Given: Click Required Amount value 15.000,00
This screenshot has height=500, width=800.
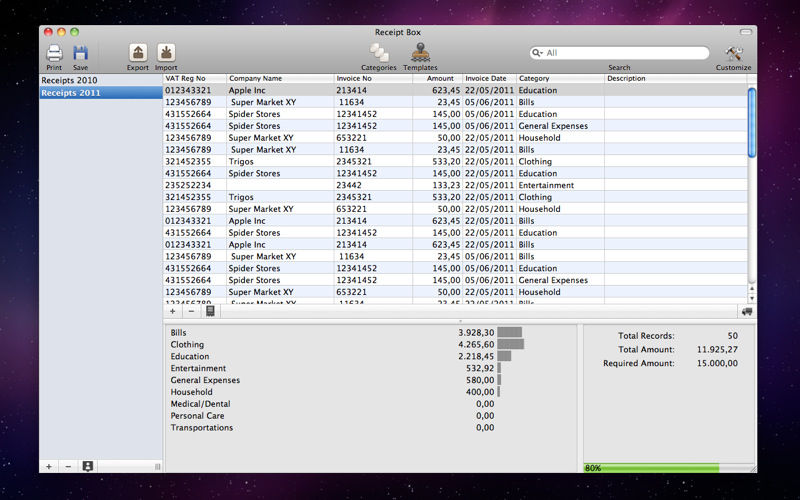Looking at the screenshot, I should (x=717, y=363).
